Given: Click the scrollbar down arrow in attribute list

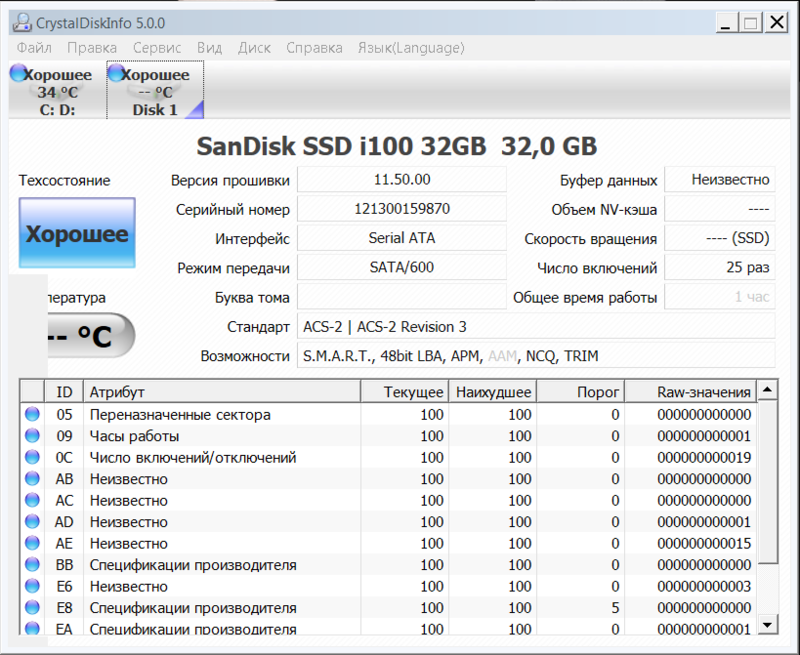Looking at the screenshot, I should pos(767,624).
